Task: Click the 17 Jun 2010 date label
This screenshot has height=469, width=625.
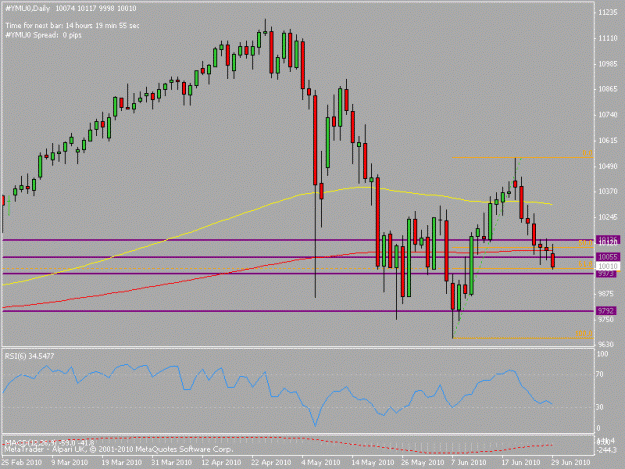Action: (521, 463)
